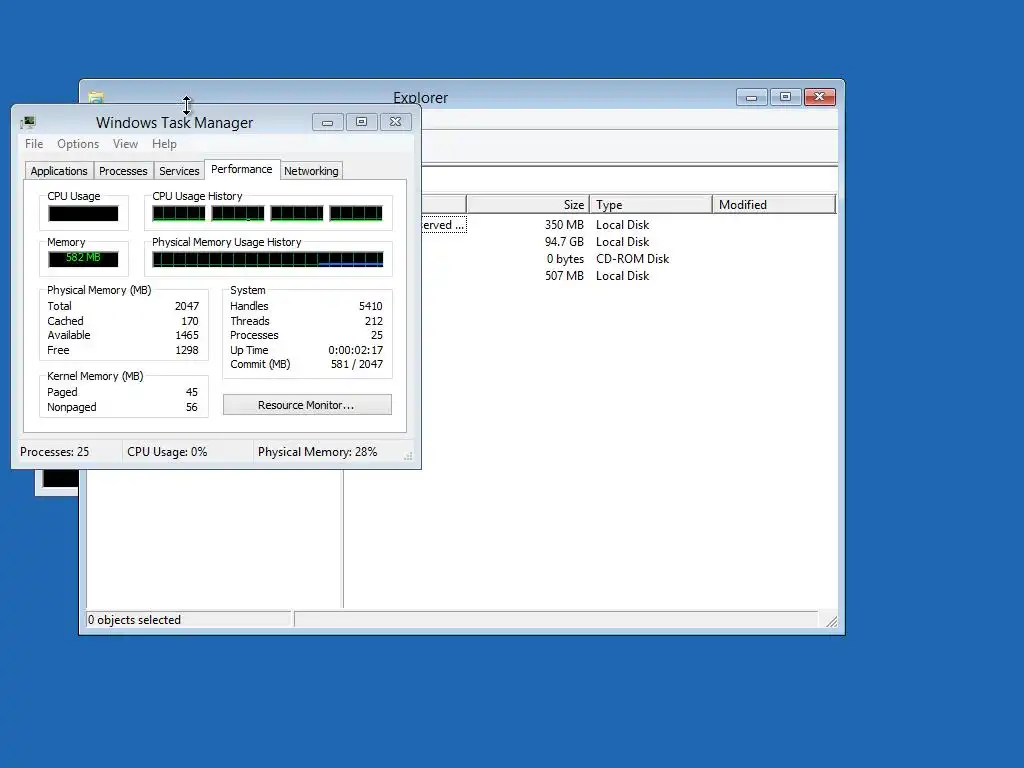1024x768 pixels.
Task: Click the CPU Usage meter
Action: 83,214
